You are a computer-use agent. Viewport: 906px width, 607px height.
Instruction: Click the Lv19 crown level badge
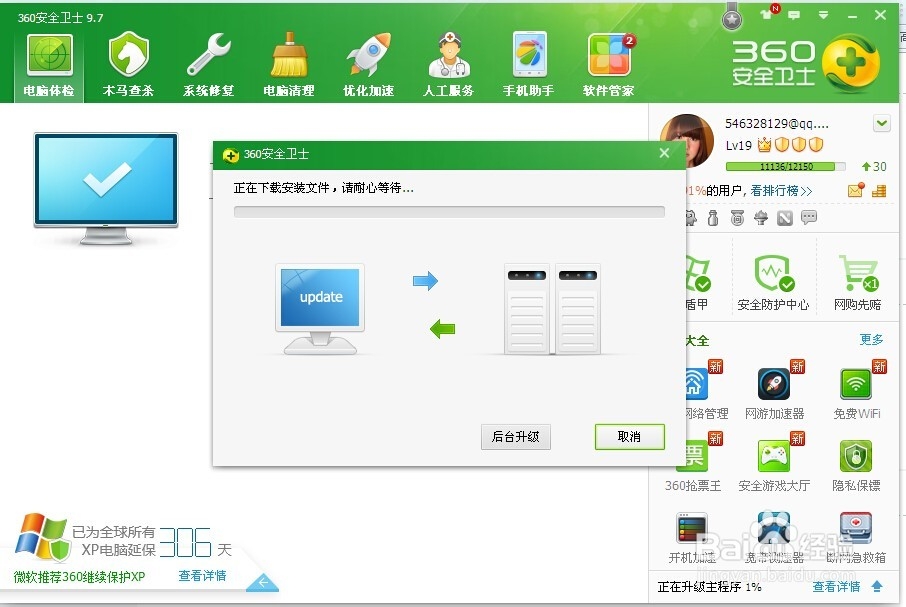point(764,144)
